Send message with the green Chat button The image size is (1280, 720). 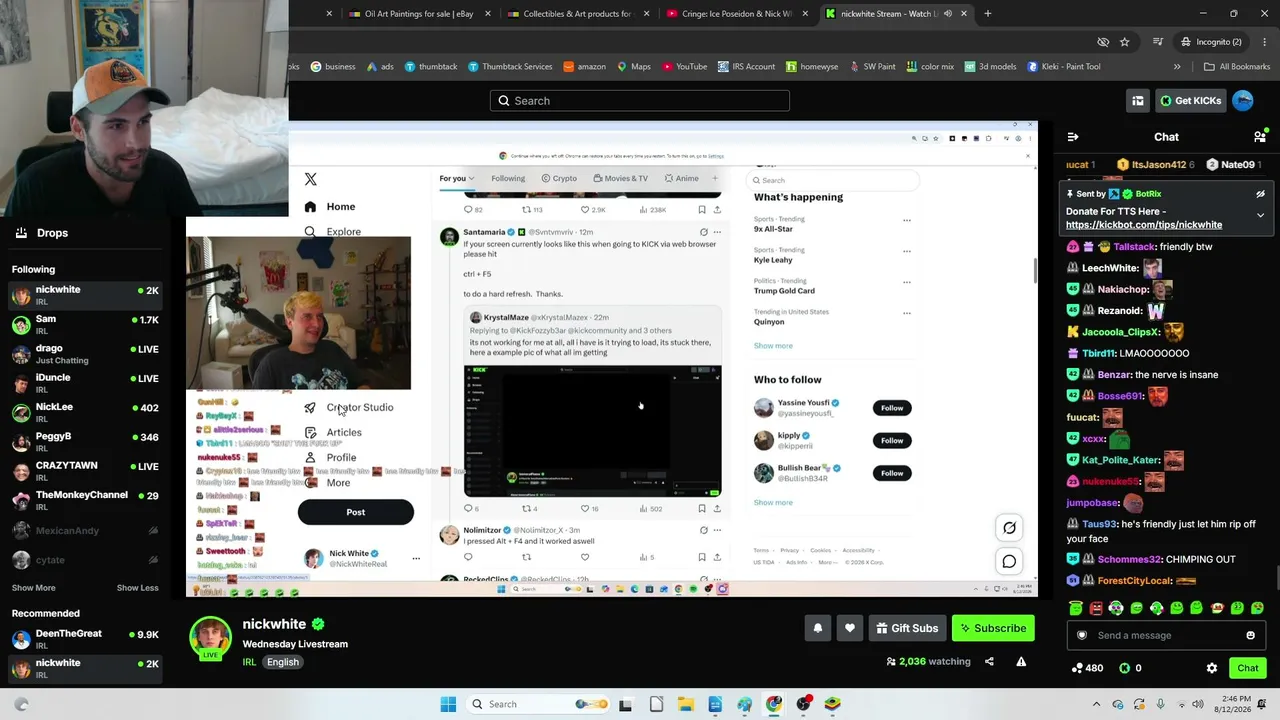click(x=1248, y=668)
